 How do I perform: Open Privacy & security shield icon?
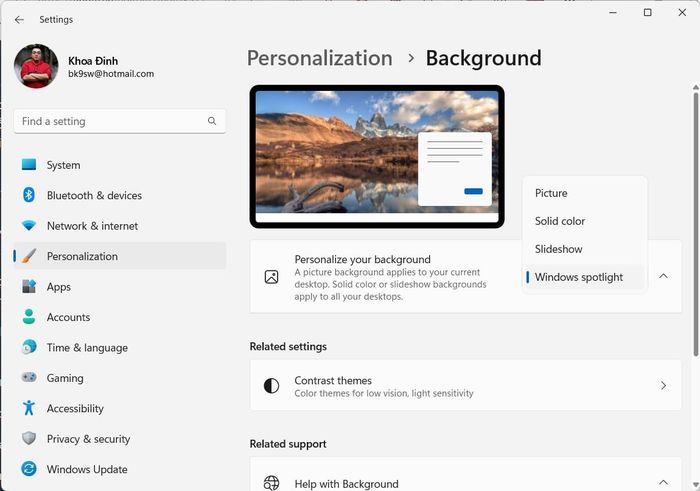coord(29,439)
